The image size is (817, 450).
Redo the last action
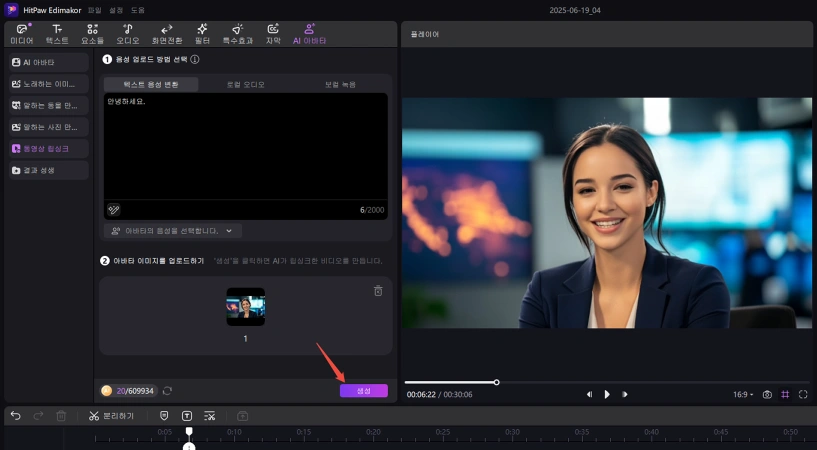click(38, 416)
